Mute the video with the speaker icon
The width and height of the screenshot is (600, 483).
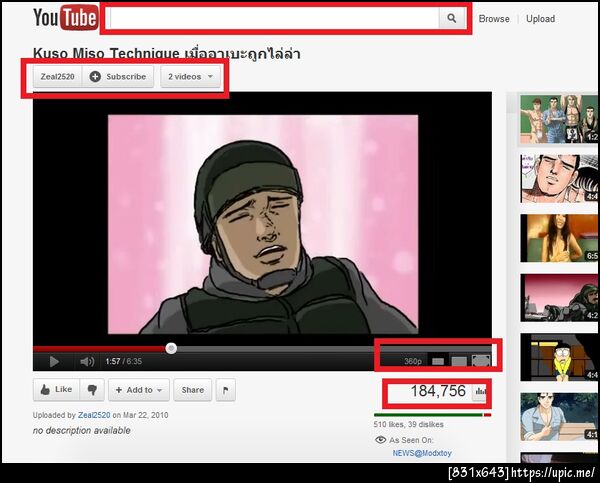[x=87, y=361]
